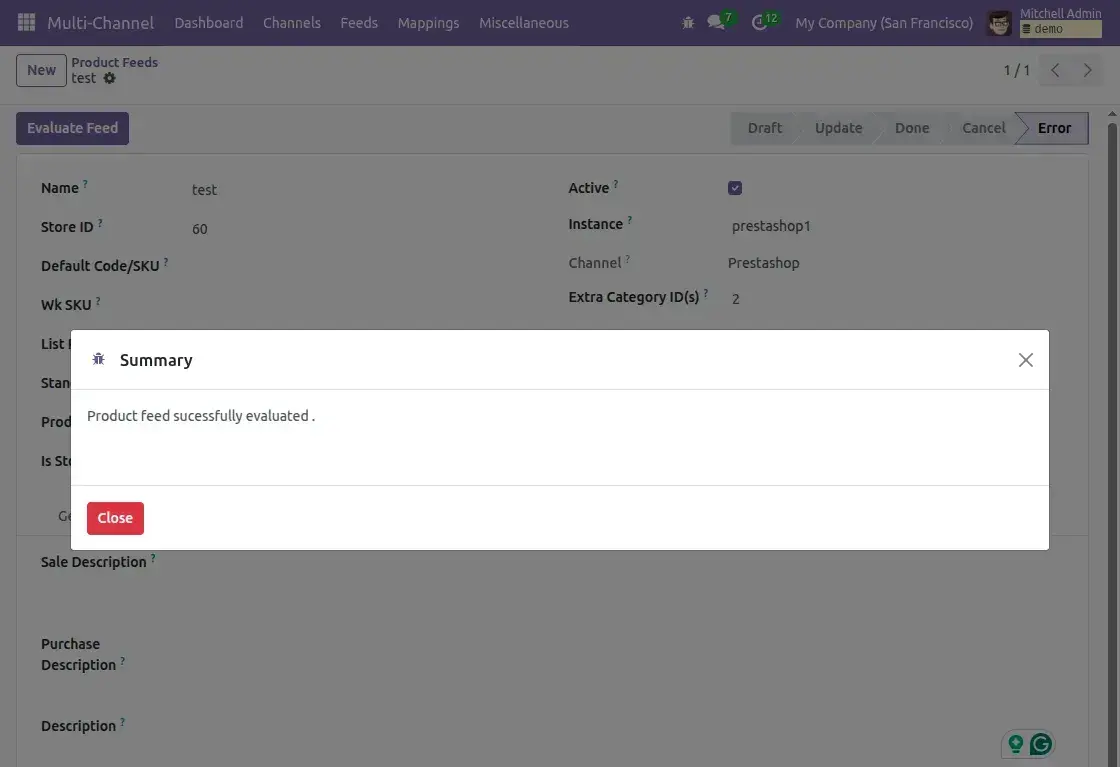Open the Miscellaneous menu
Screen dimensions: 1120x767
point(524,23)
